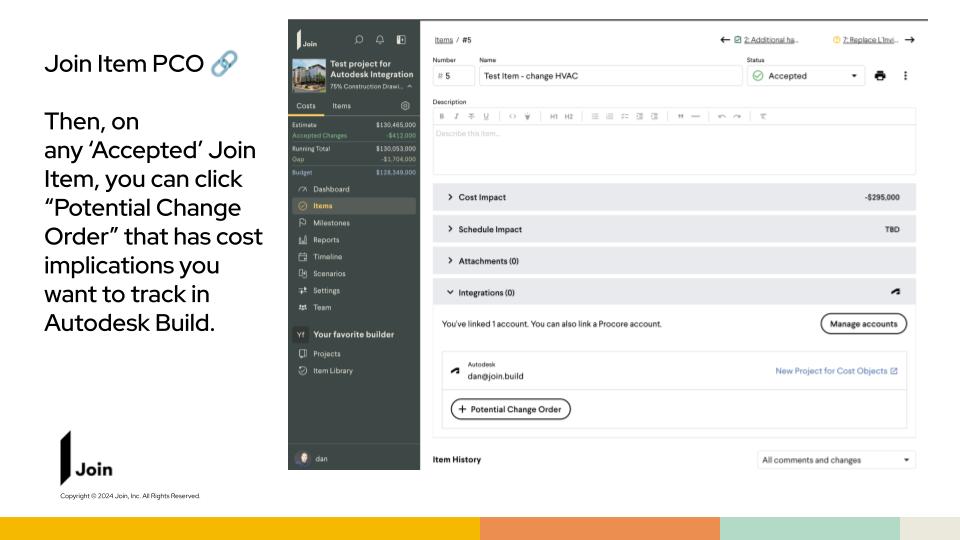
Task: Toggle underline formatting in description
Action: [486, 116]
